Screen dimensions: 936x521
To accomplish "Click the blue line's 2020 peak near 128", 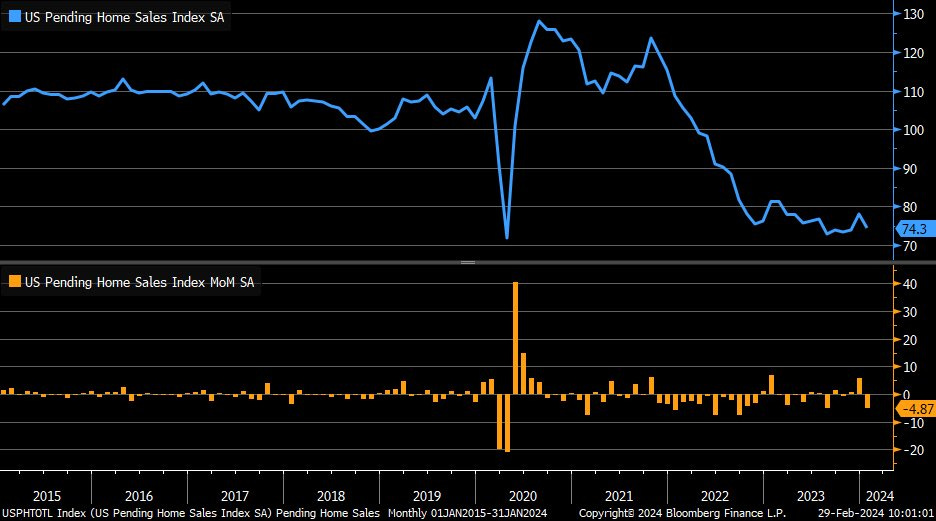I will click(x=539, y=21).
